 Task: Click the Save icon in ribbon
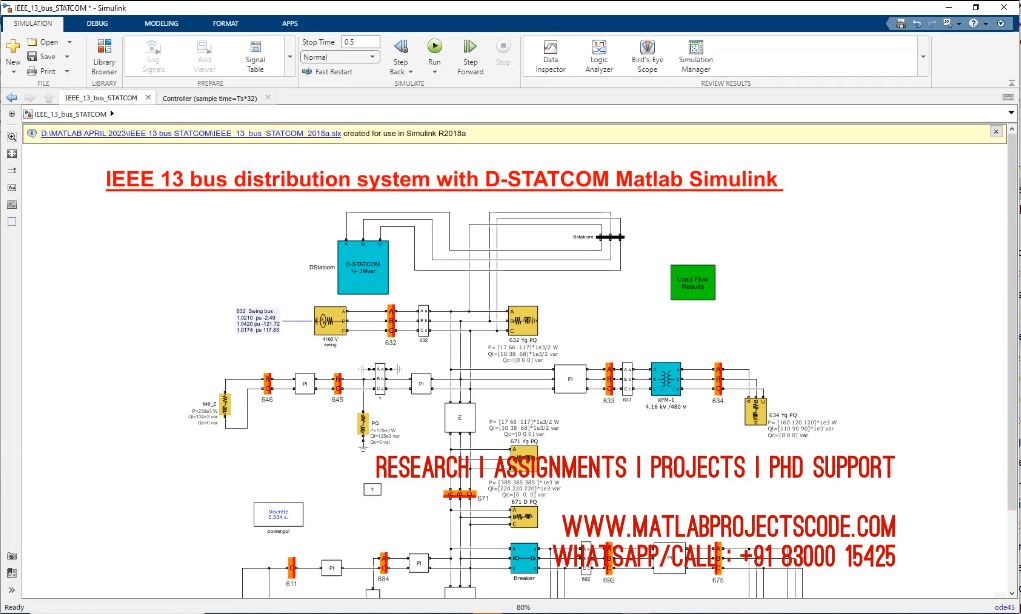(x=32, y=57)
